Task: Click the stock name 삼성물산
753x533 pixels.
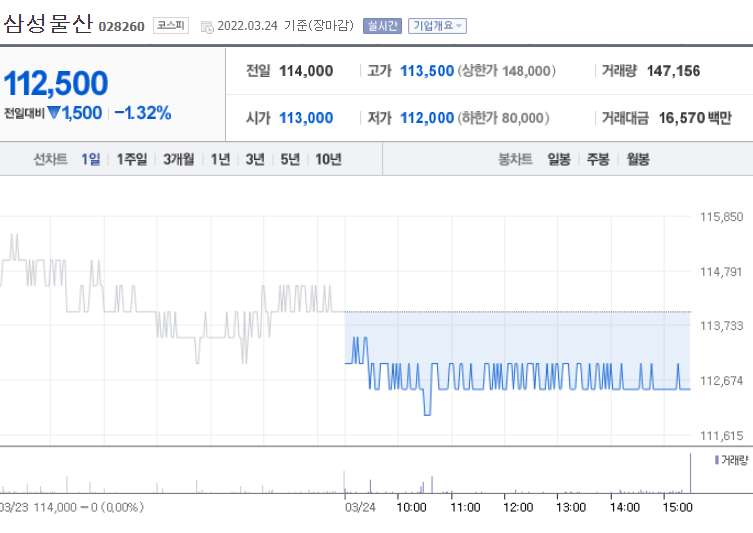Action: (x=48, y=24)
